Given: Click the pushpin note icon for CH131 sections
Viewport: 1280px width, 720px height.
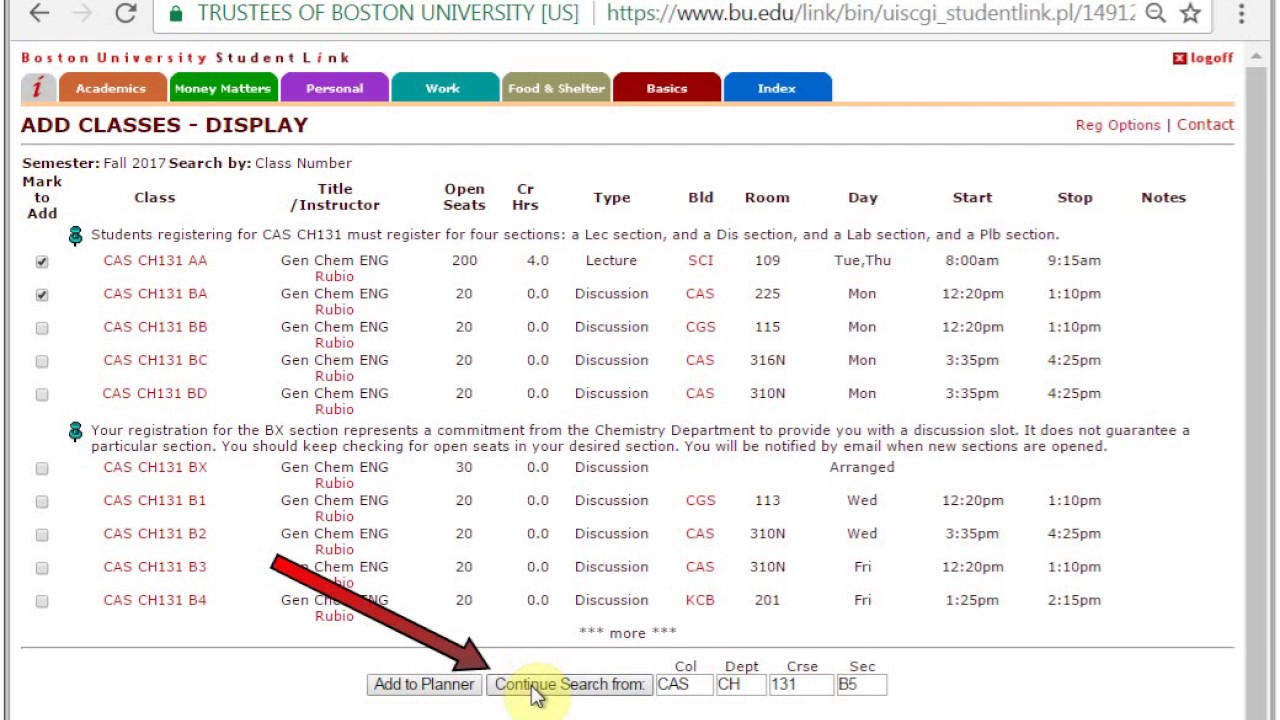Looking at the screenshot, I should (75, 235).
